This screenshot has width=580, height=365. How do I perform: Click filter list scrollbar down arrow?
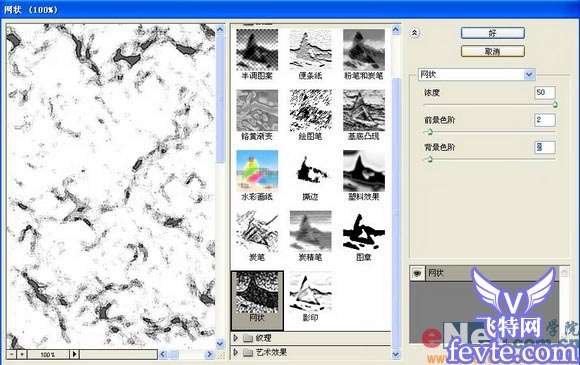(396, 354)
